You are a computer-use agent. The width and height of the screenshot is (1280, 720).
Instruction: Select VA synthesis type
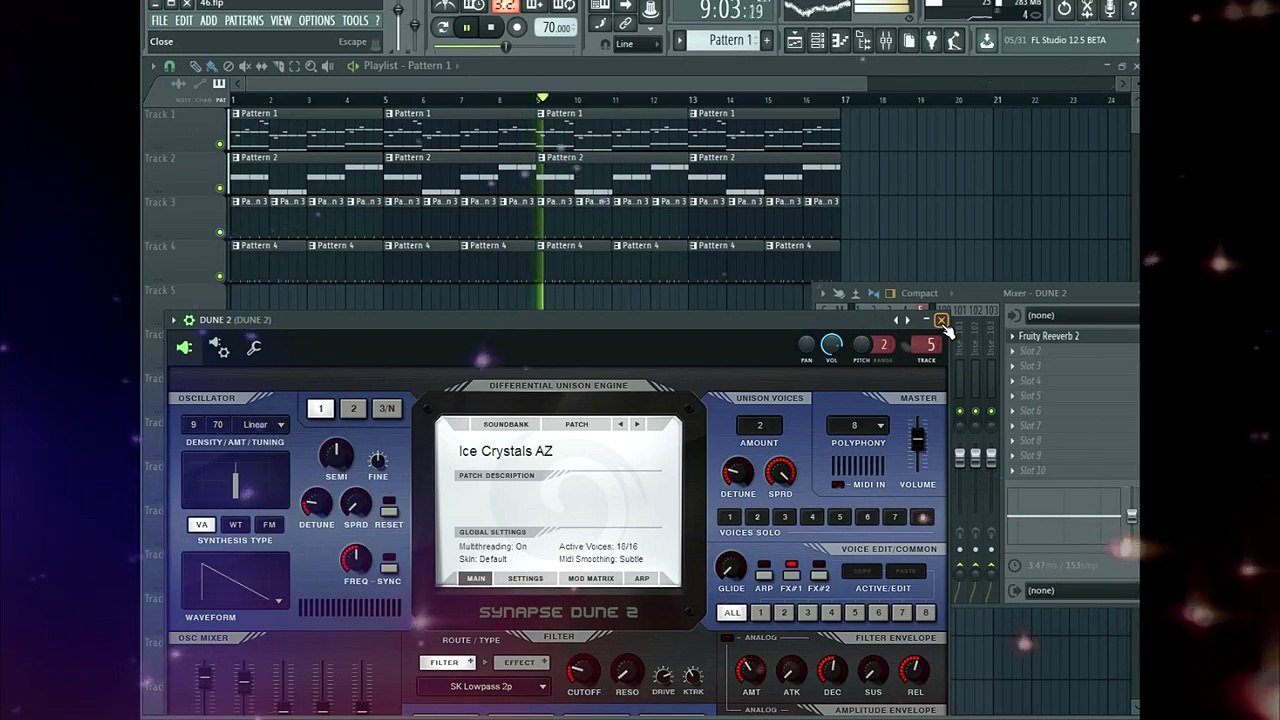point(202,525)
